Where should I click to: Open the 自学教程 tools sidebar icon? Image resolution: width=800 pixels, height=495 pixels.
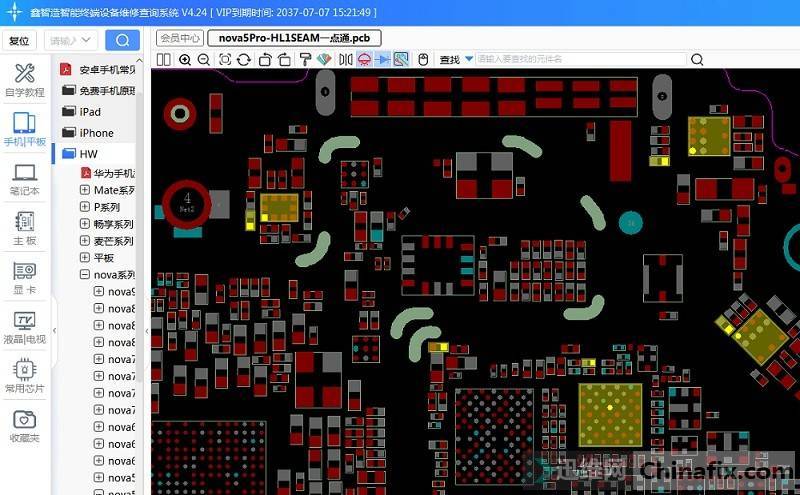(x=25, y=80)
